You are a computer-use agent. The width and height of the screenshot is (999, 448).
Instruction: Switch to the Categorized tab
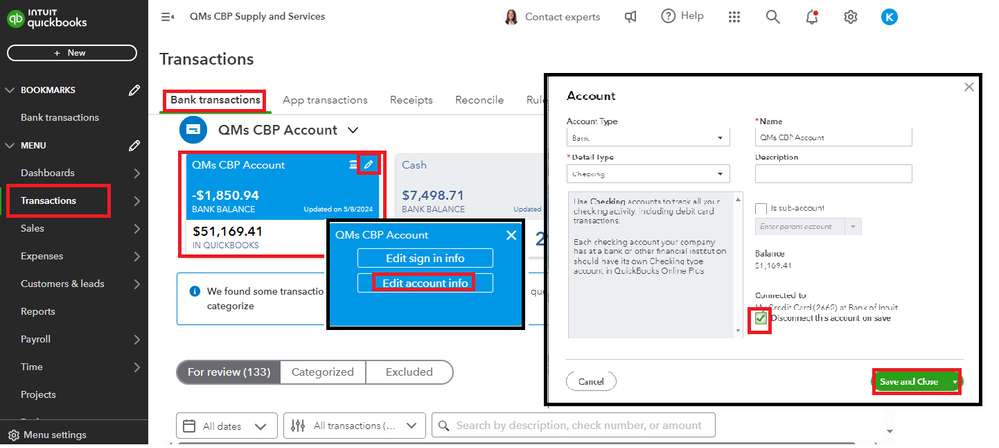322,372
